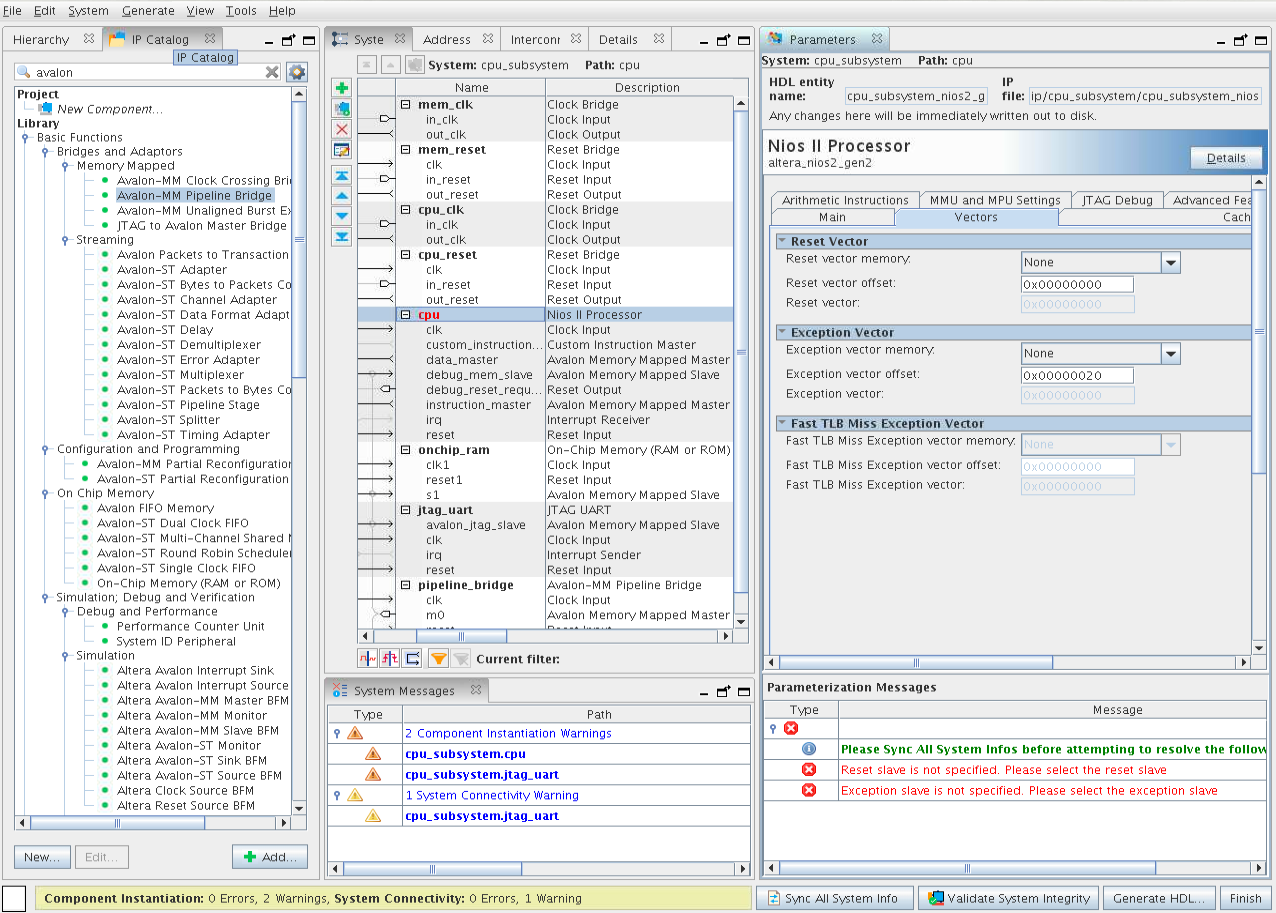This screenshot has width=1276, height=913.
Task: Click the move-to-top arrow icon
Action: 342,175
